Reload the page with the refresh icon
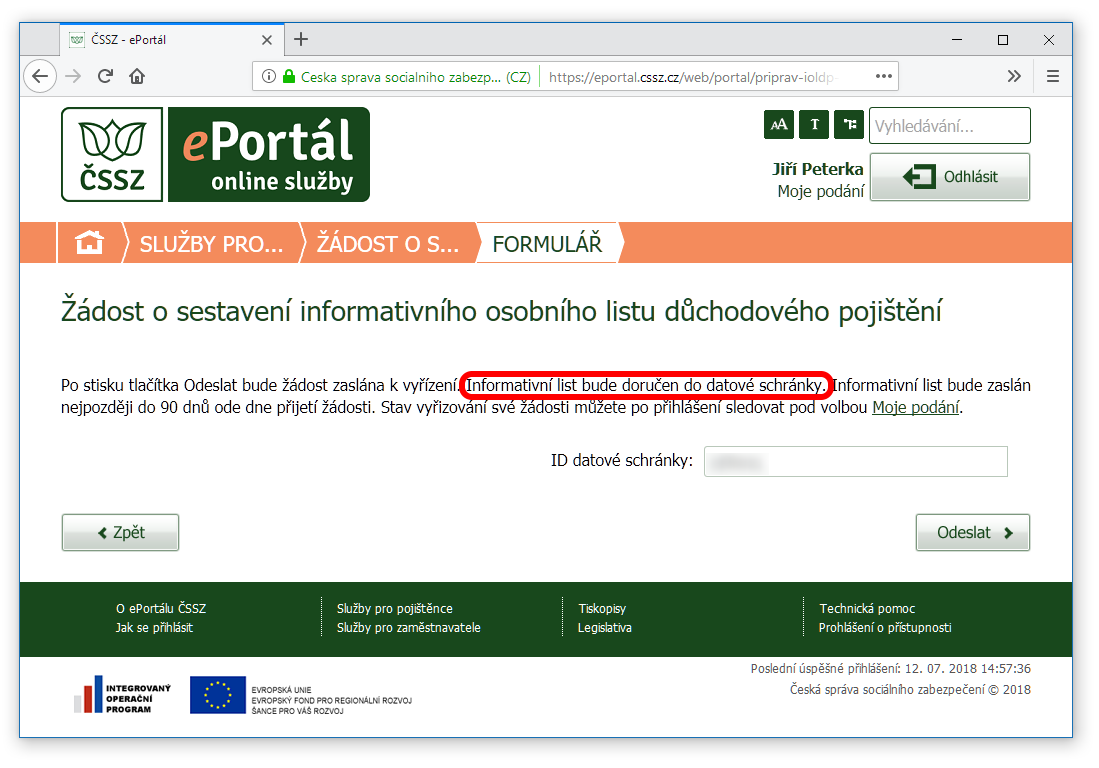The height and width of the screenshot is (768, 1099). coord(105,76)
